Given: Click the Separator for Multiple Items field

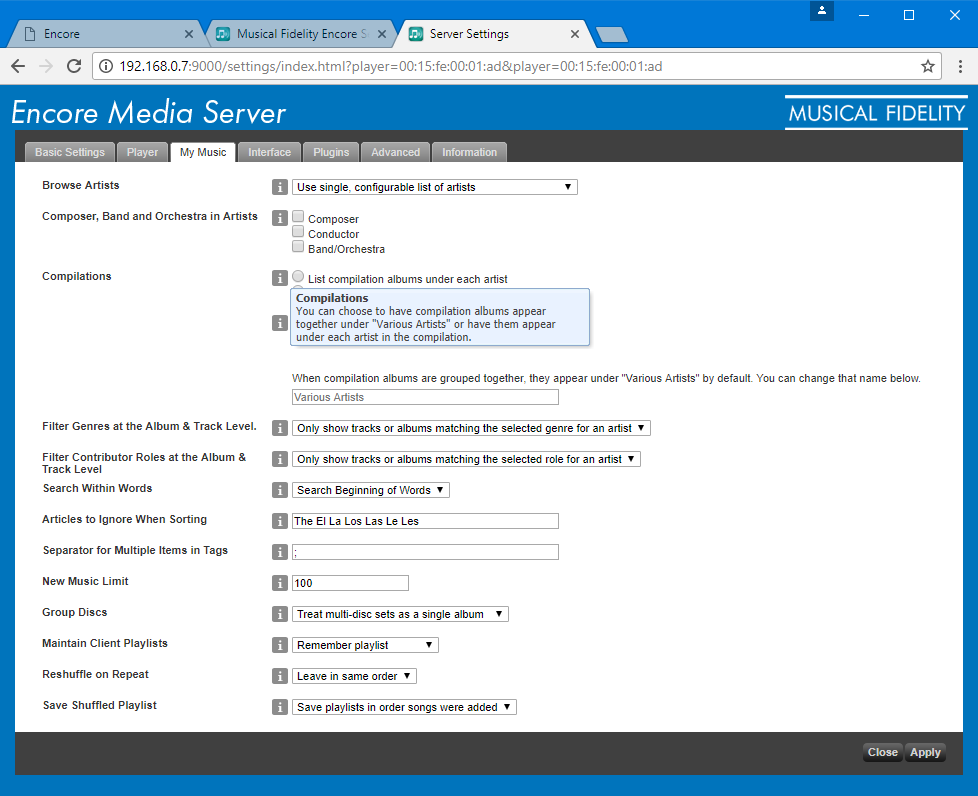Looking at the screenshot, I should tap(425, 552).
